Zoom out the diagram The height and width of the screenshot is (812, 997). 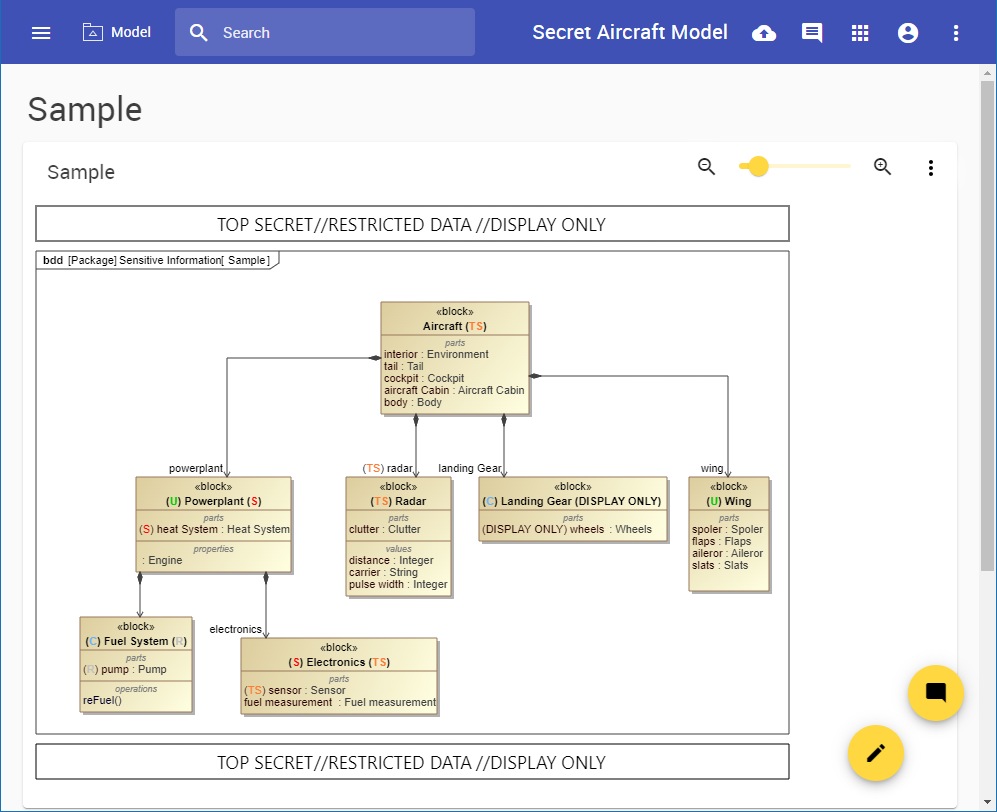pyautogui.click(x=707, y=167)
